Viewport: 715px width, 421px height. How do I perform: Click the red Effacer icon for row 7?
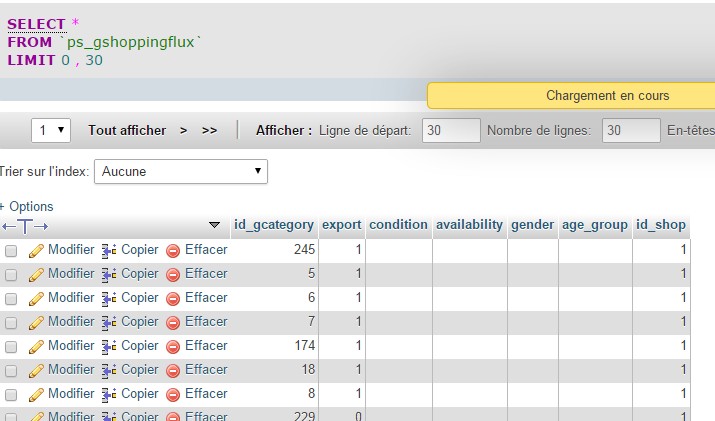(x=173, y=322)
